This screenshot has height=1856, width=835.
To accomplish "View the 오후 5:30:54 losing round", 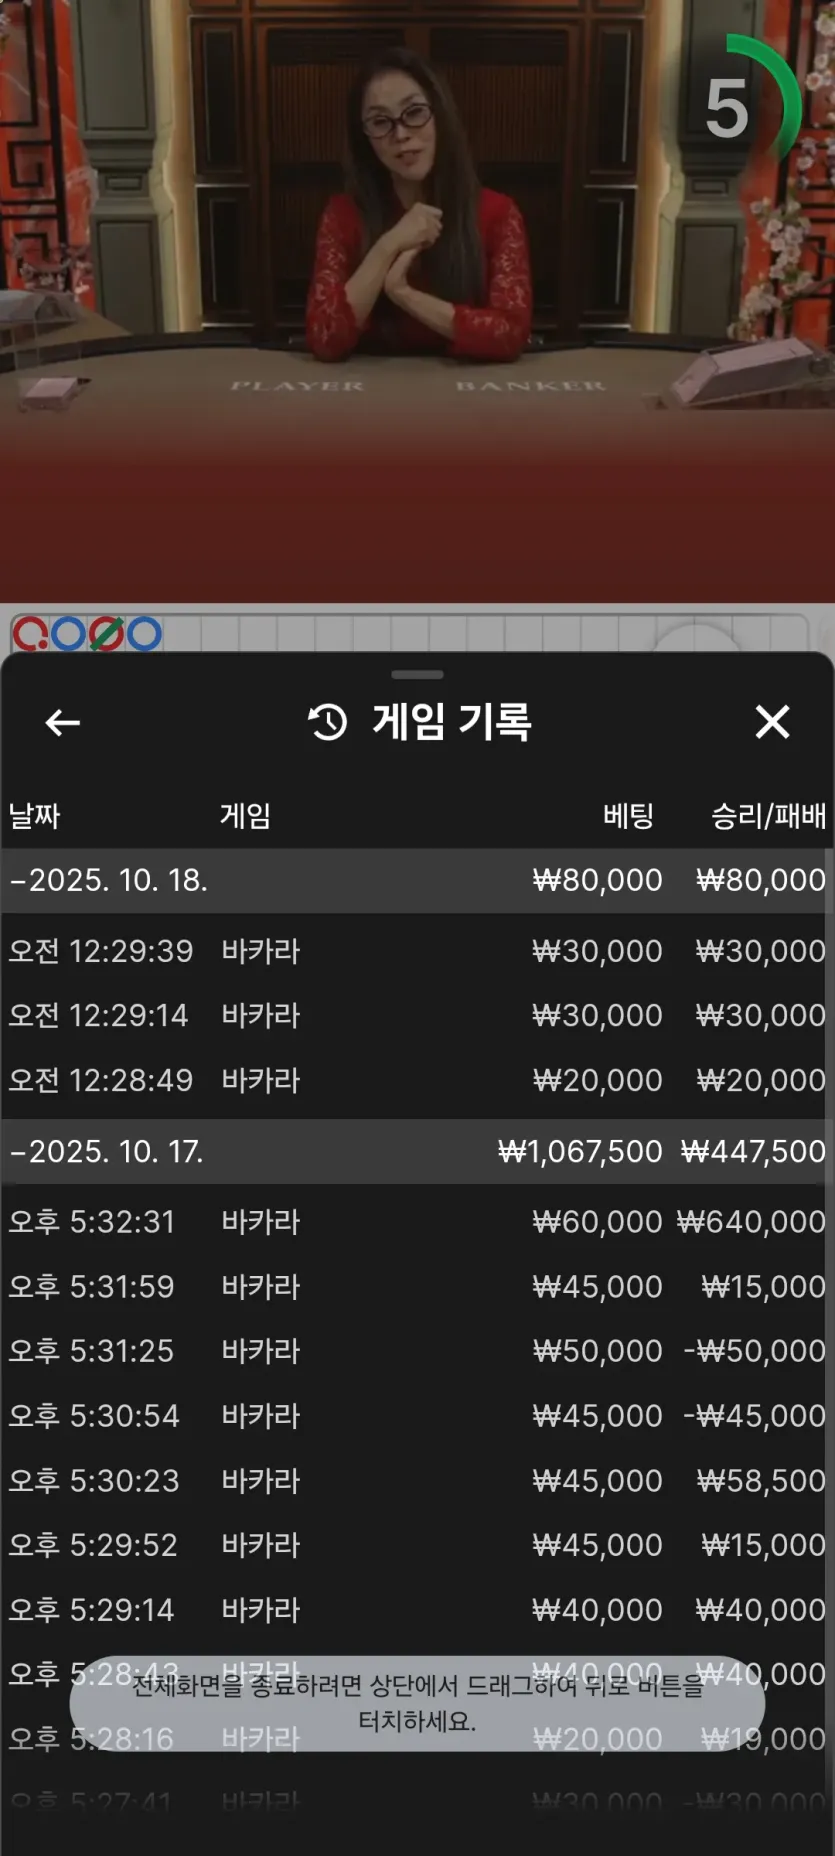I will 417,1415.
